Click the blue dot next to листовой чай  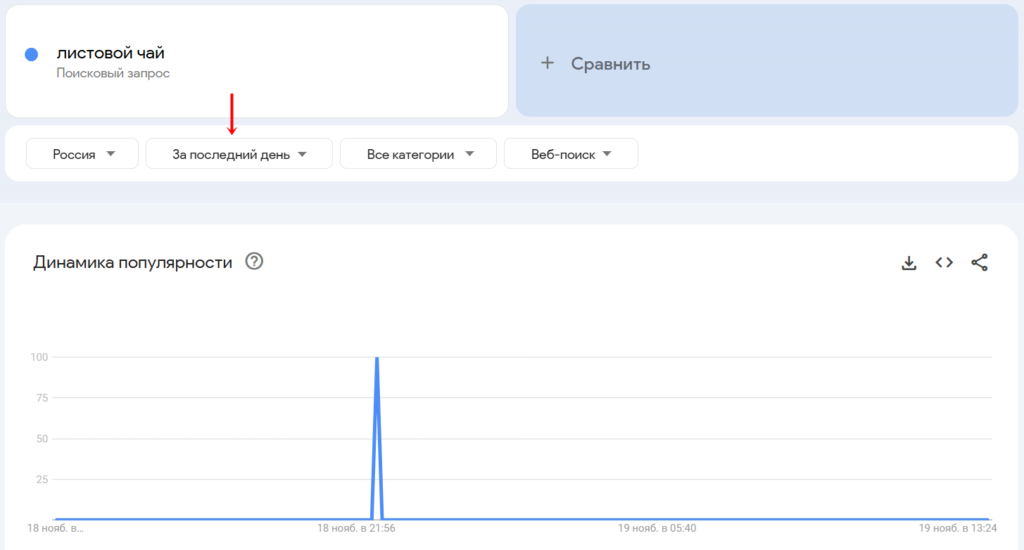point(31,54)
